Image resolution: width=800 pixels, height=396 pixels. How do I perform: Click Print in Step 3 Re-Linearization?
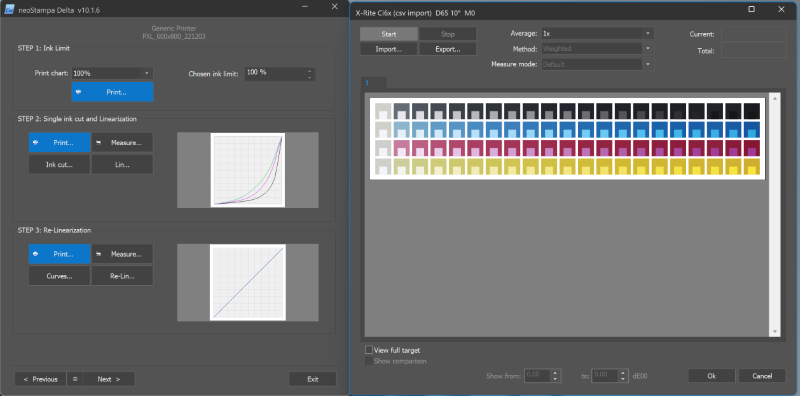pos(59,254)
